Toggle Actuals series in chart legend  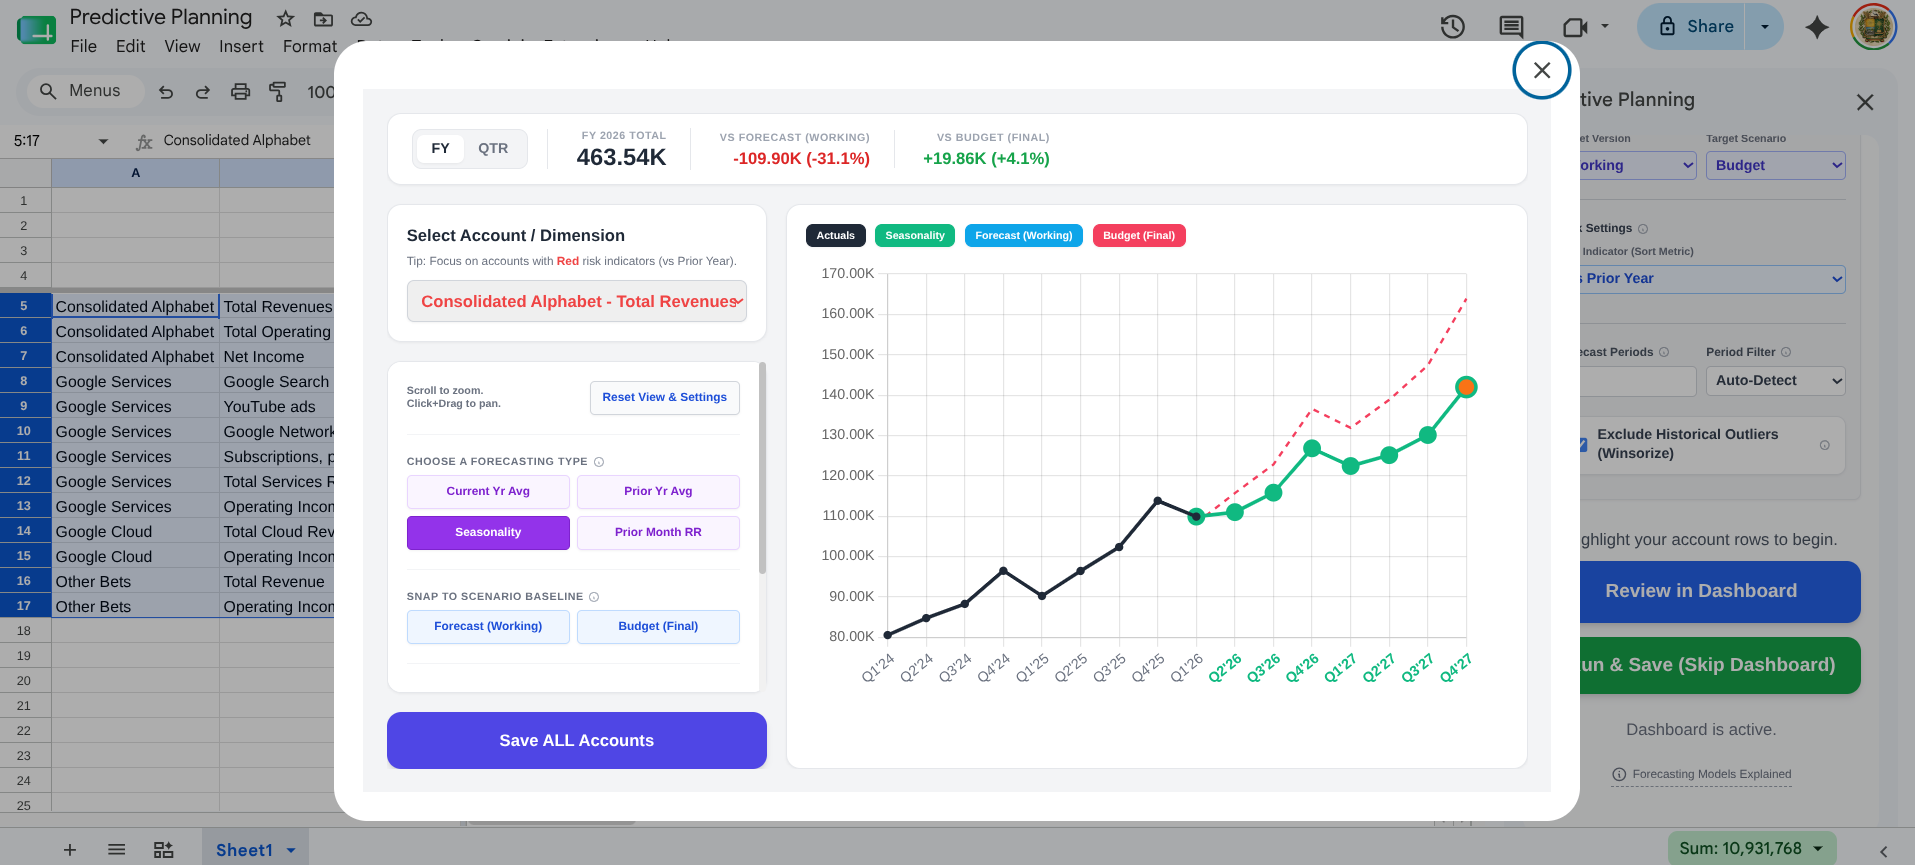(835, 236)
